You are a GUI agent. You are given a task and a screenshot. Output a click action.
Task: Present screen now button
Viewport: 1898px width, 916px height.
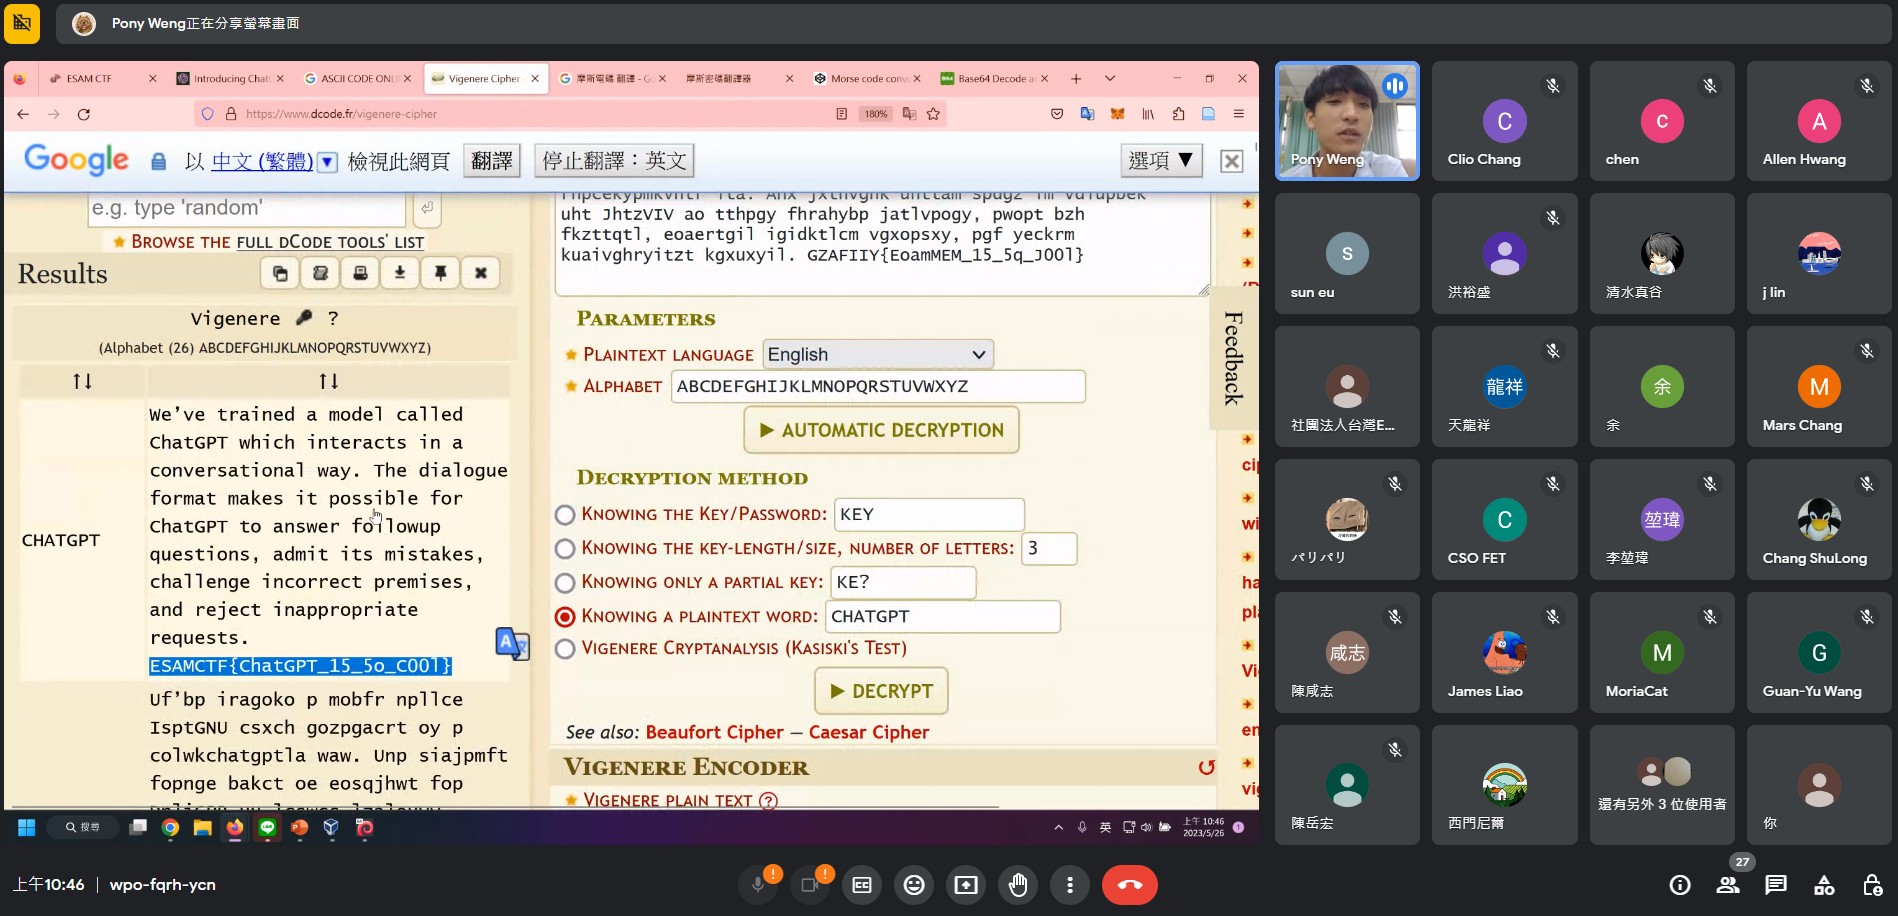(x=966, y=885)
